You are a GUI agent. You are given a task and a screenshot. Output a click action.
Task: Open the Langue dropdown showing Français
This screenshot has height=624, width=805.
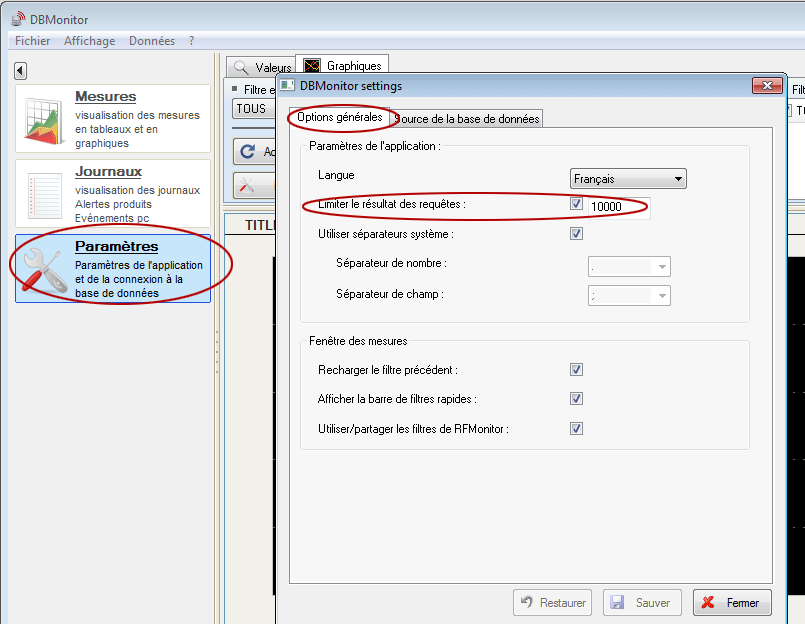(x=628, y=179)
